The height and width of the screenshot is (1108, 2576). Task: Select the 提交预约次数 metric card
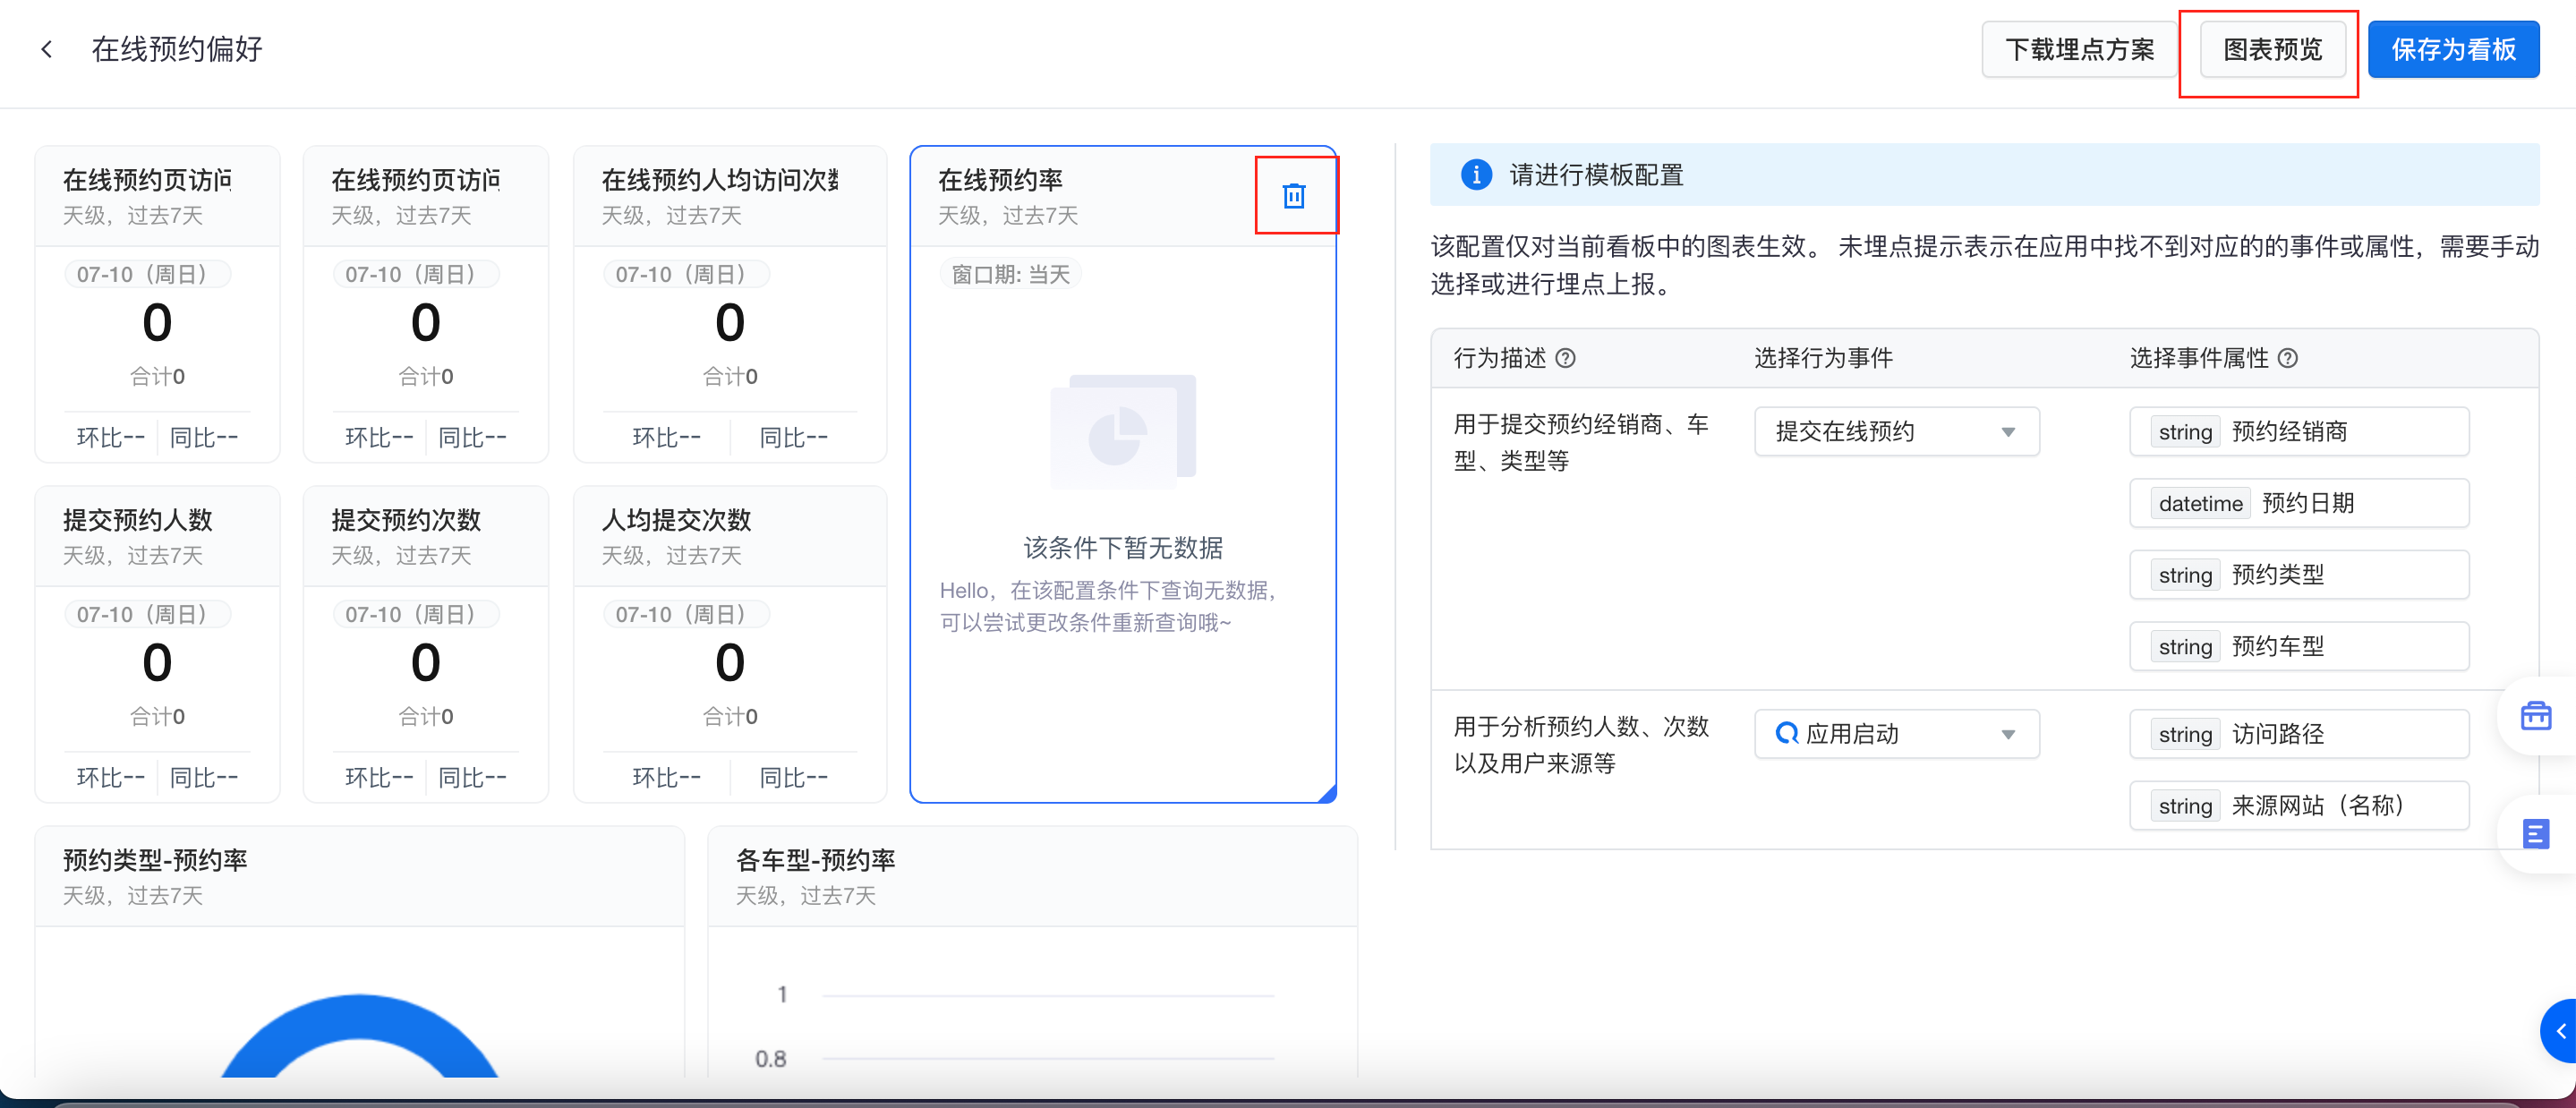pyautogui.click(x=425, y=644)
